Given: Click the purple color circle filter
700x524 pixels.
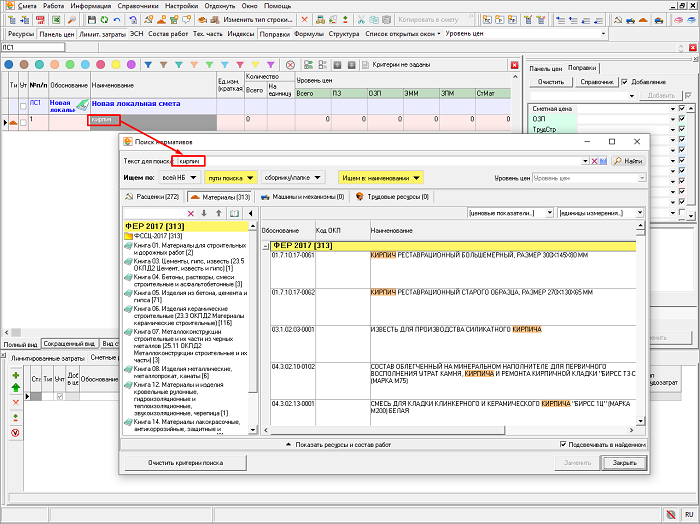Looking at the screenshot, I should (x=131, y=65).
